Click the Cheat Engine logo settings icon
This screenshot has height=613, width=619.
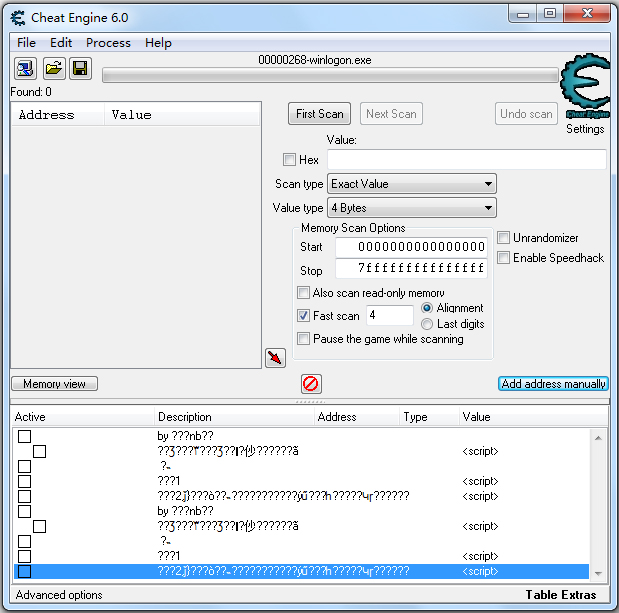click(585, 86)
